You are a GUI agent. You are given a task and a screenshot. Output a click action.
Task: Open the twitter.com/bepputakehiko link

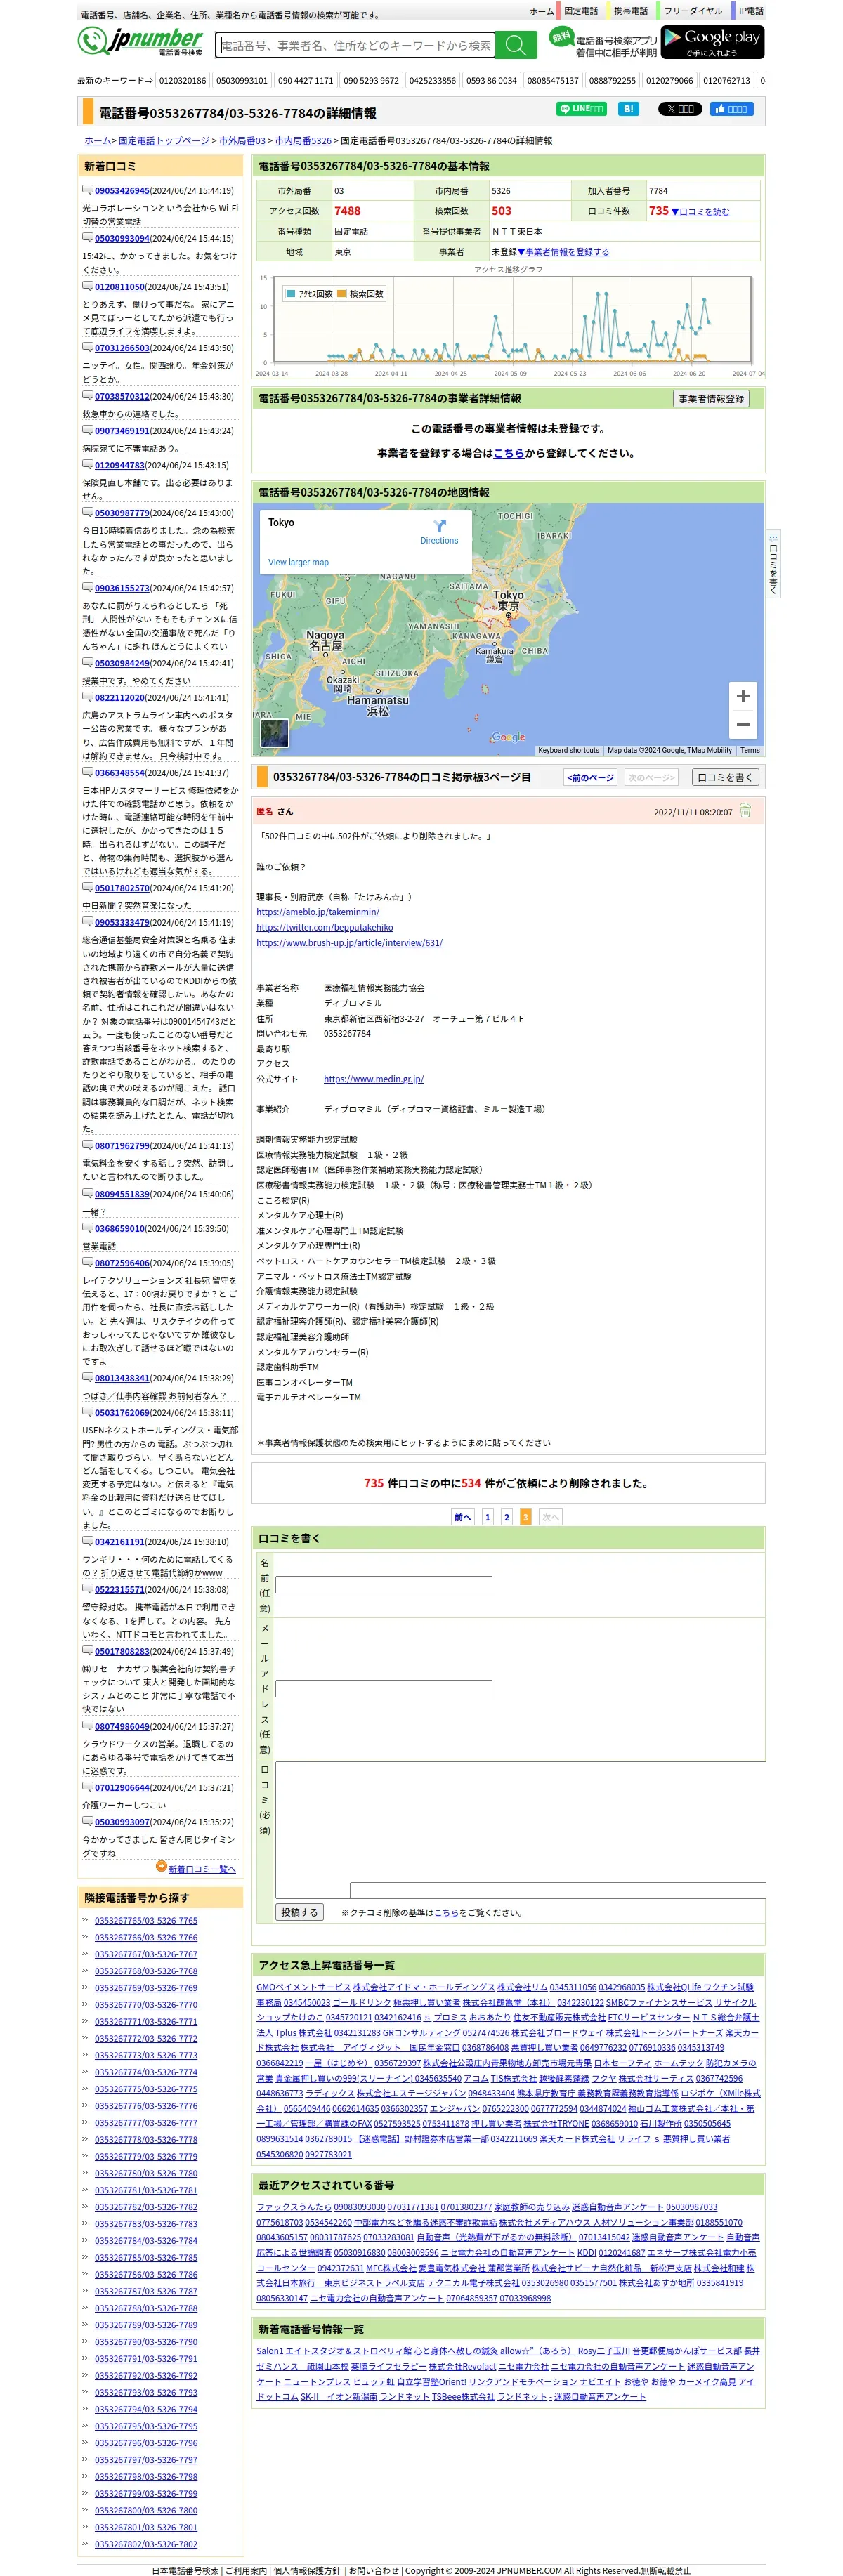coord(325,927)
